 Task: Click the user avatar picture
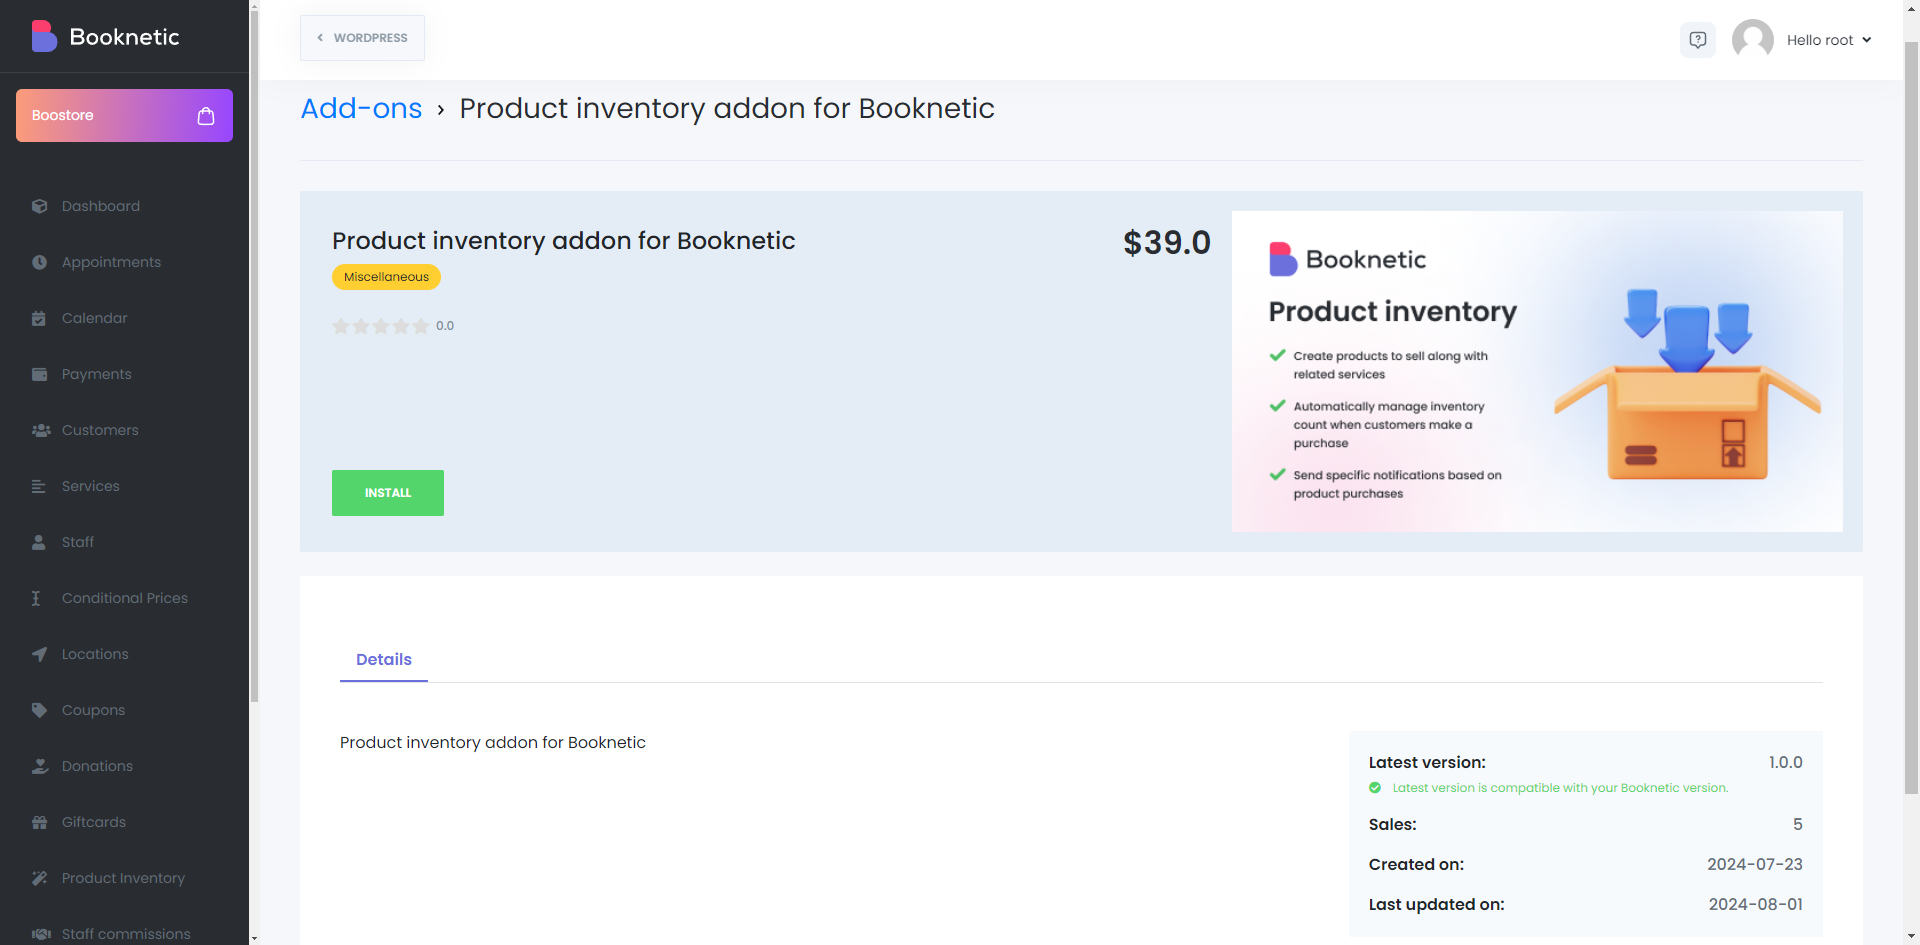tap(1753, 40)
